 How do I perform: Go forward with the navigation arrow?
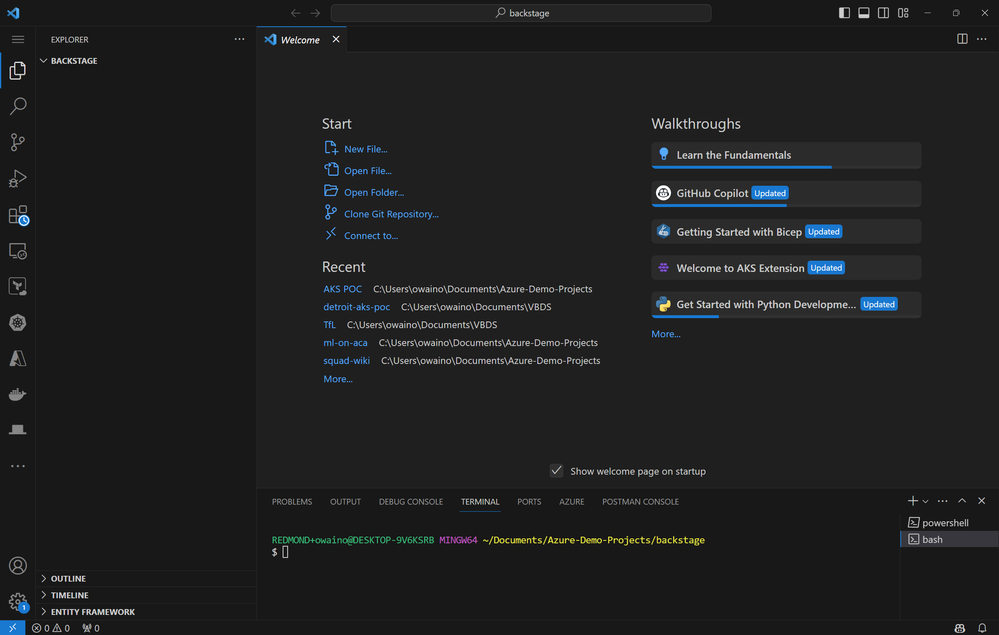315,13
